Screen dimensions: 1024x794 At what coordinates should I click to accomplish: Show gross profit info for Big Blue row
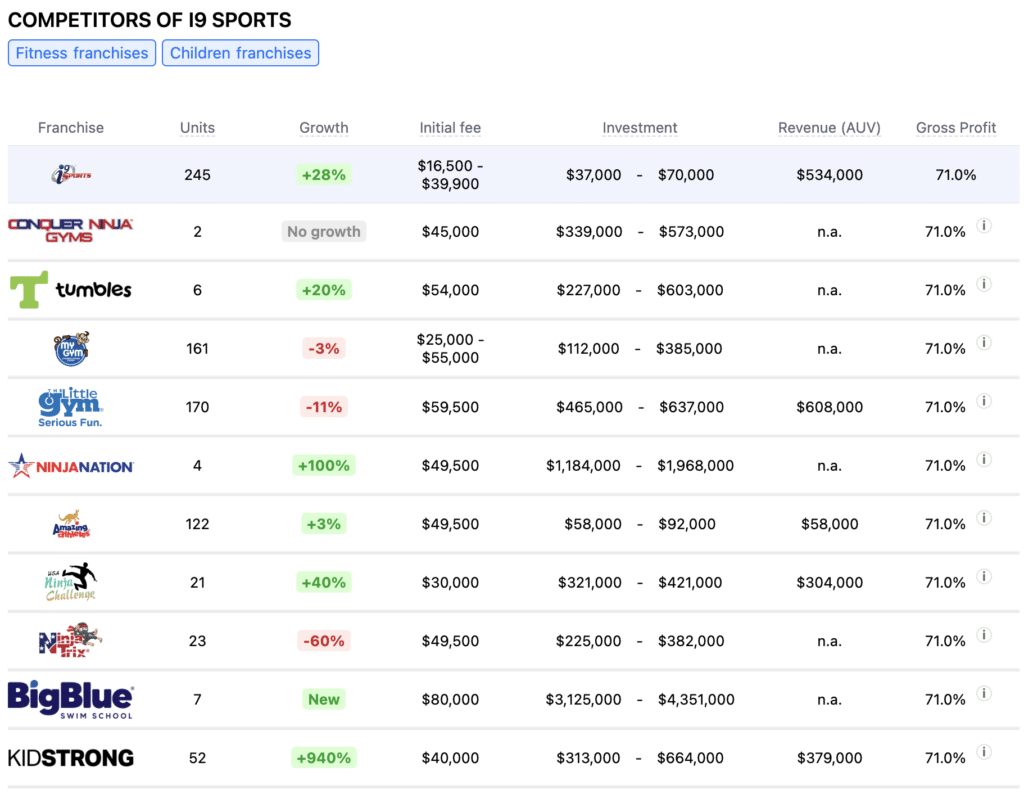(x=984, y=693)
